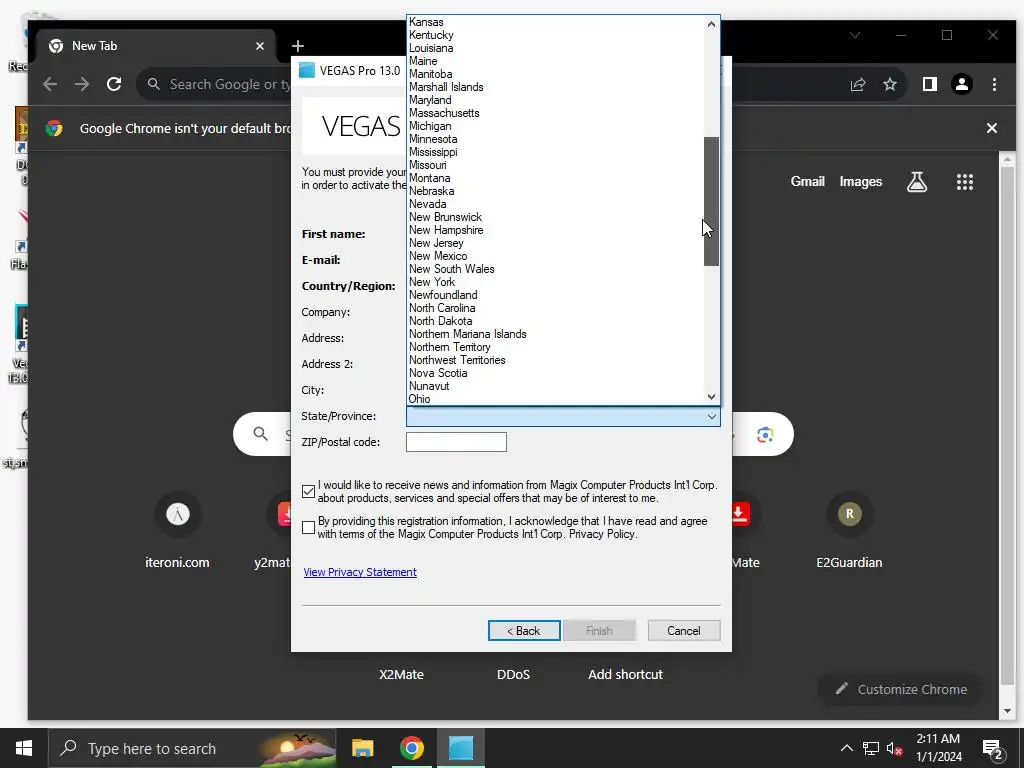Open Google apps grid icon
1024x768 pixels.
point(965,182)
